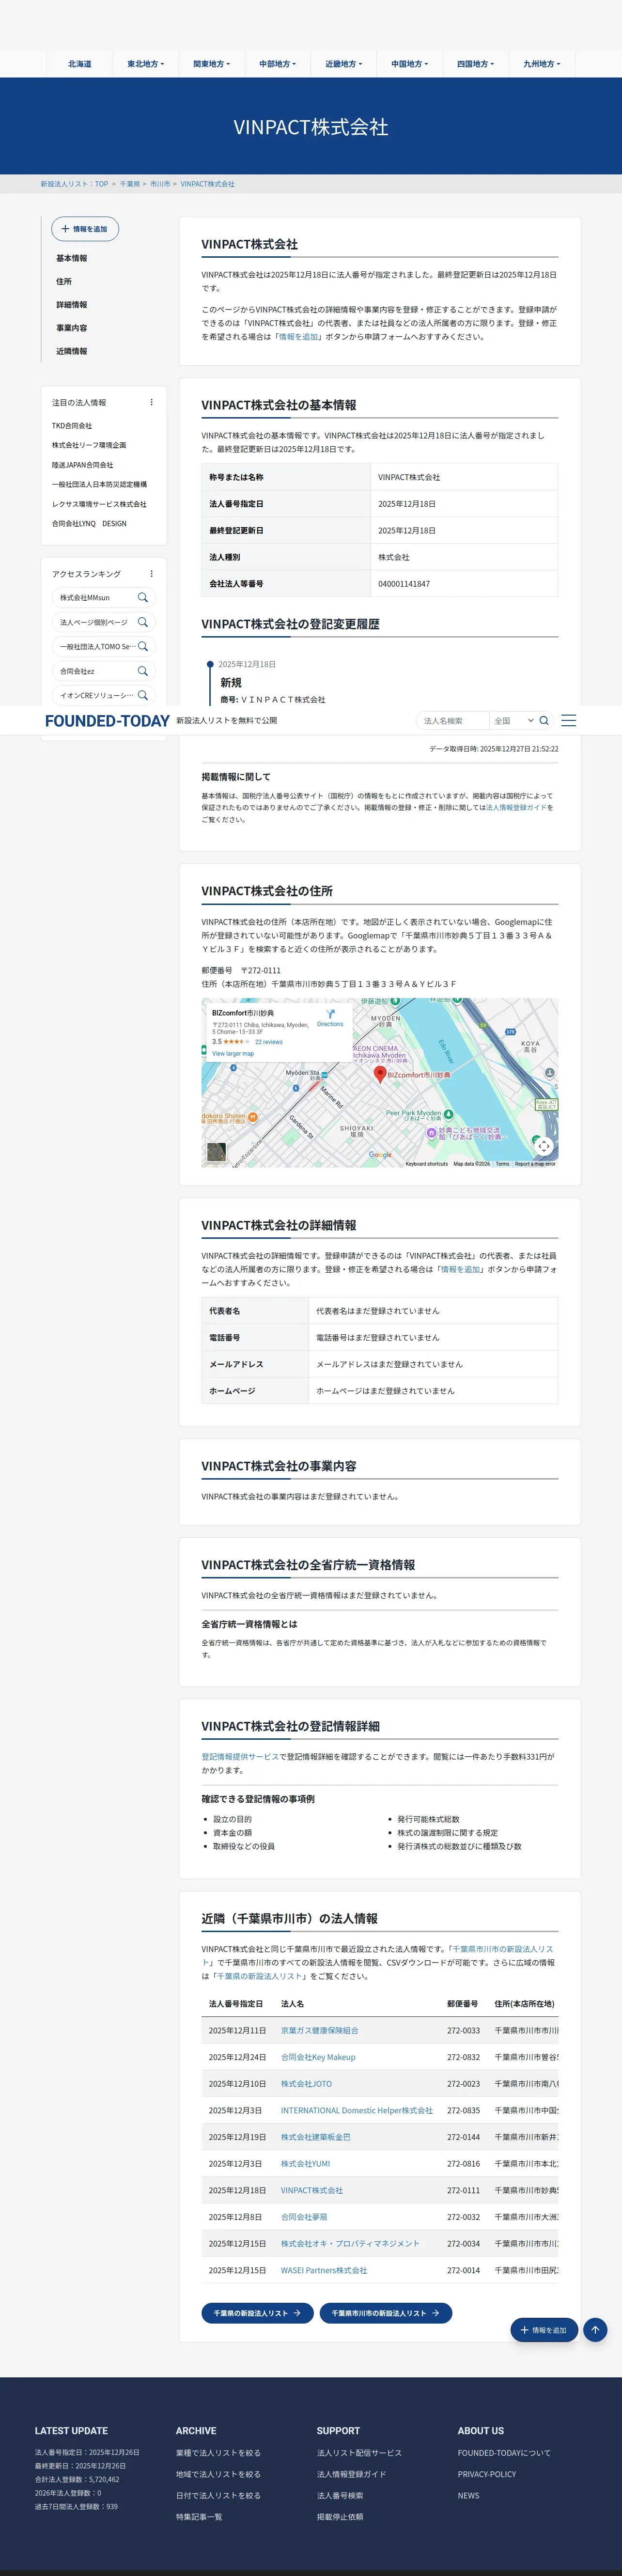Jump to 詳細情報 section in sidebar
This screenshot has width=622, height=2576.
[x=72, y=305]
